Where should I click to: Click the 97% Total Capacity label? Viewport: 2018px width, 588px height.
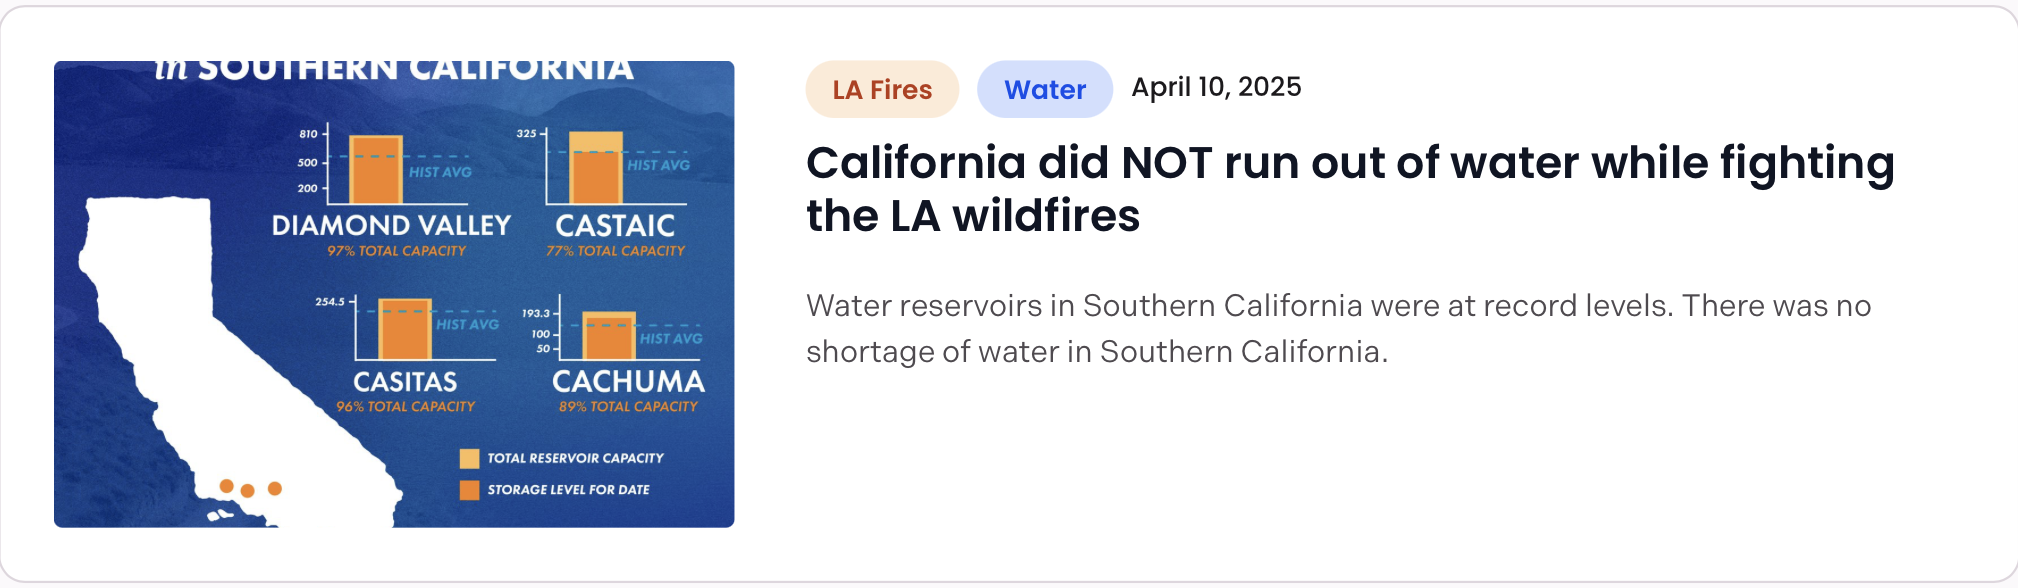(x=396, y=251)
